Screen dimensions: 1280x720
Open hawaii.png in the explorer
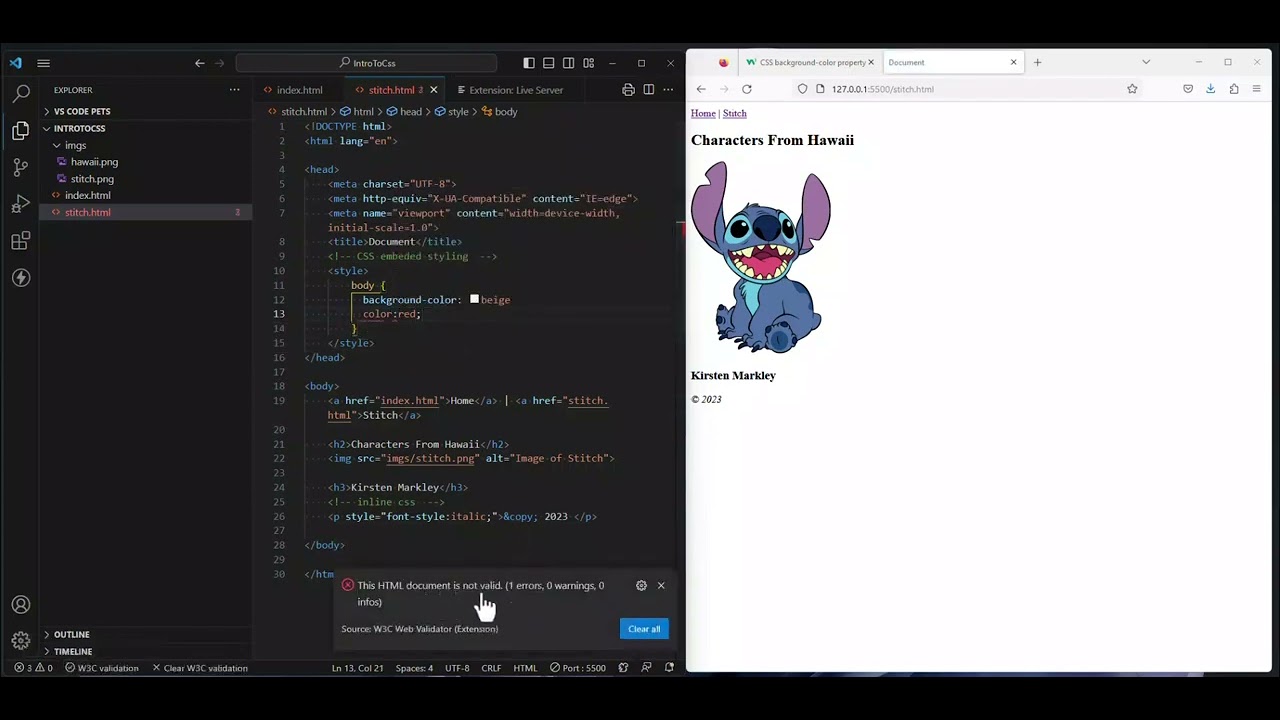click(94, 162)
